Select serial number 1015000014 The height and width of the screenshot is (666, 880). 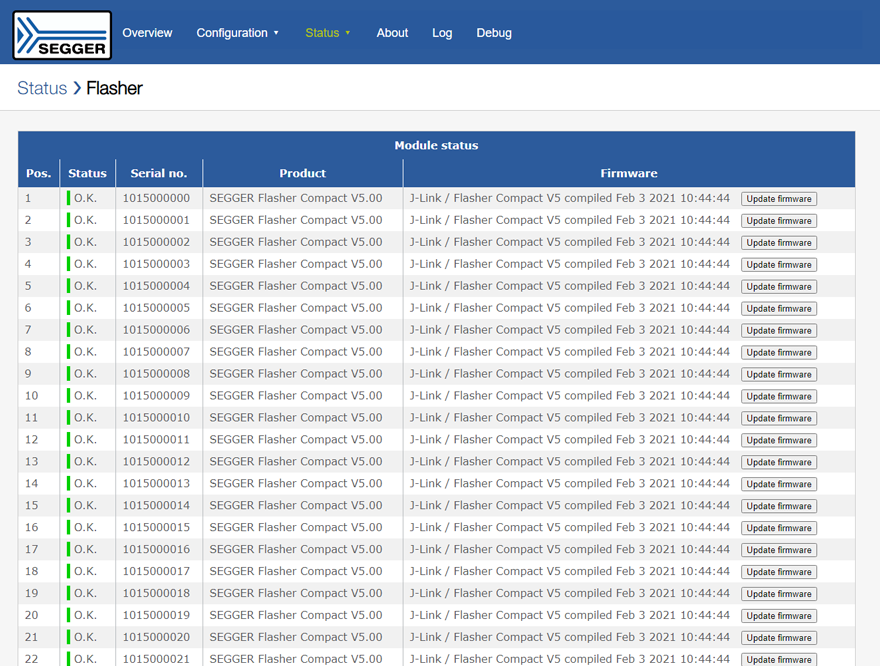pos(156,505)
